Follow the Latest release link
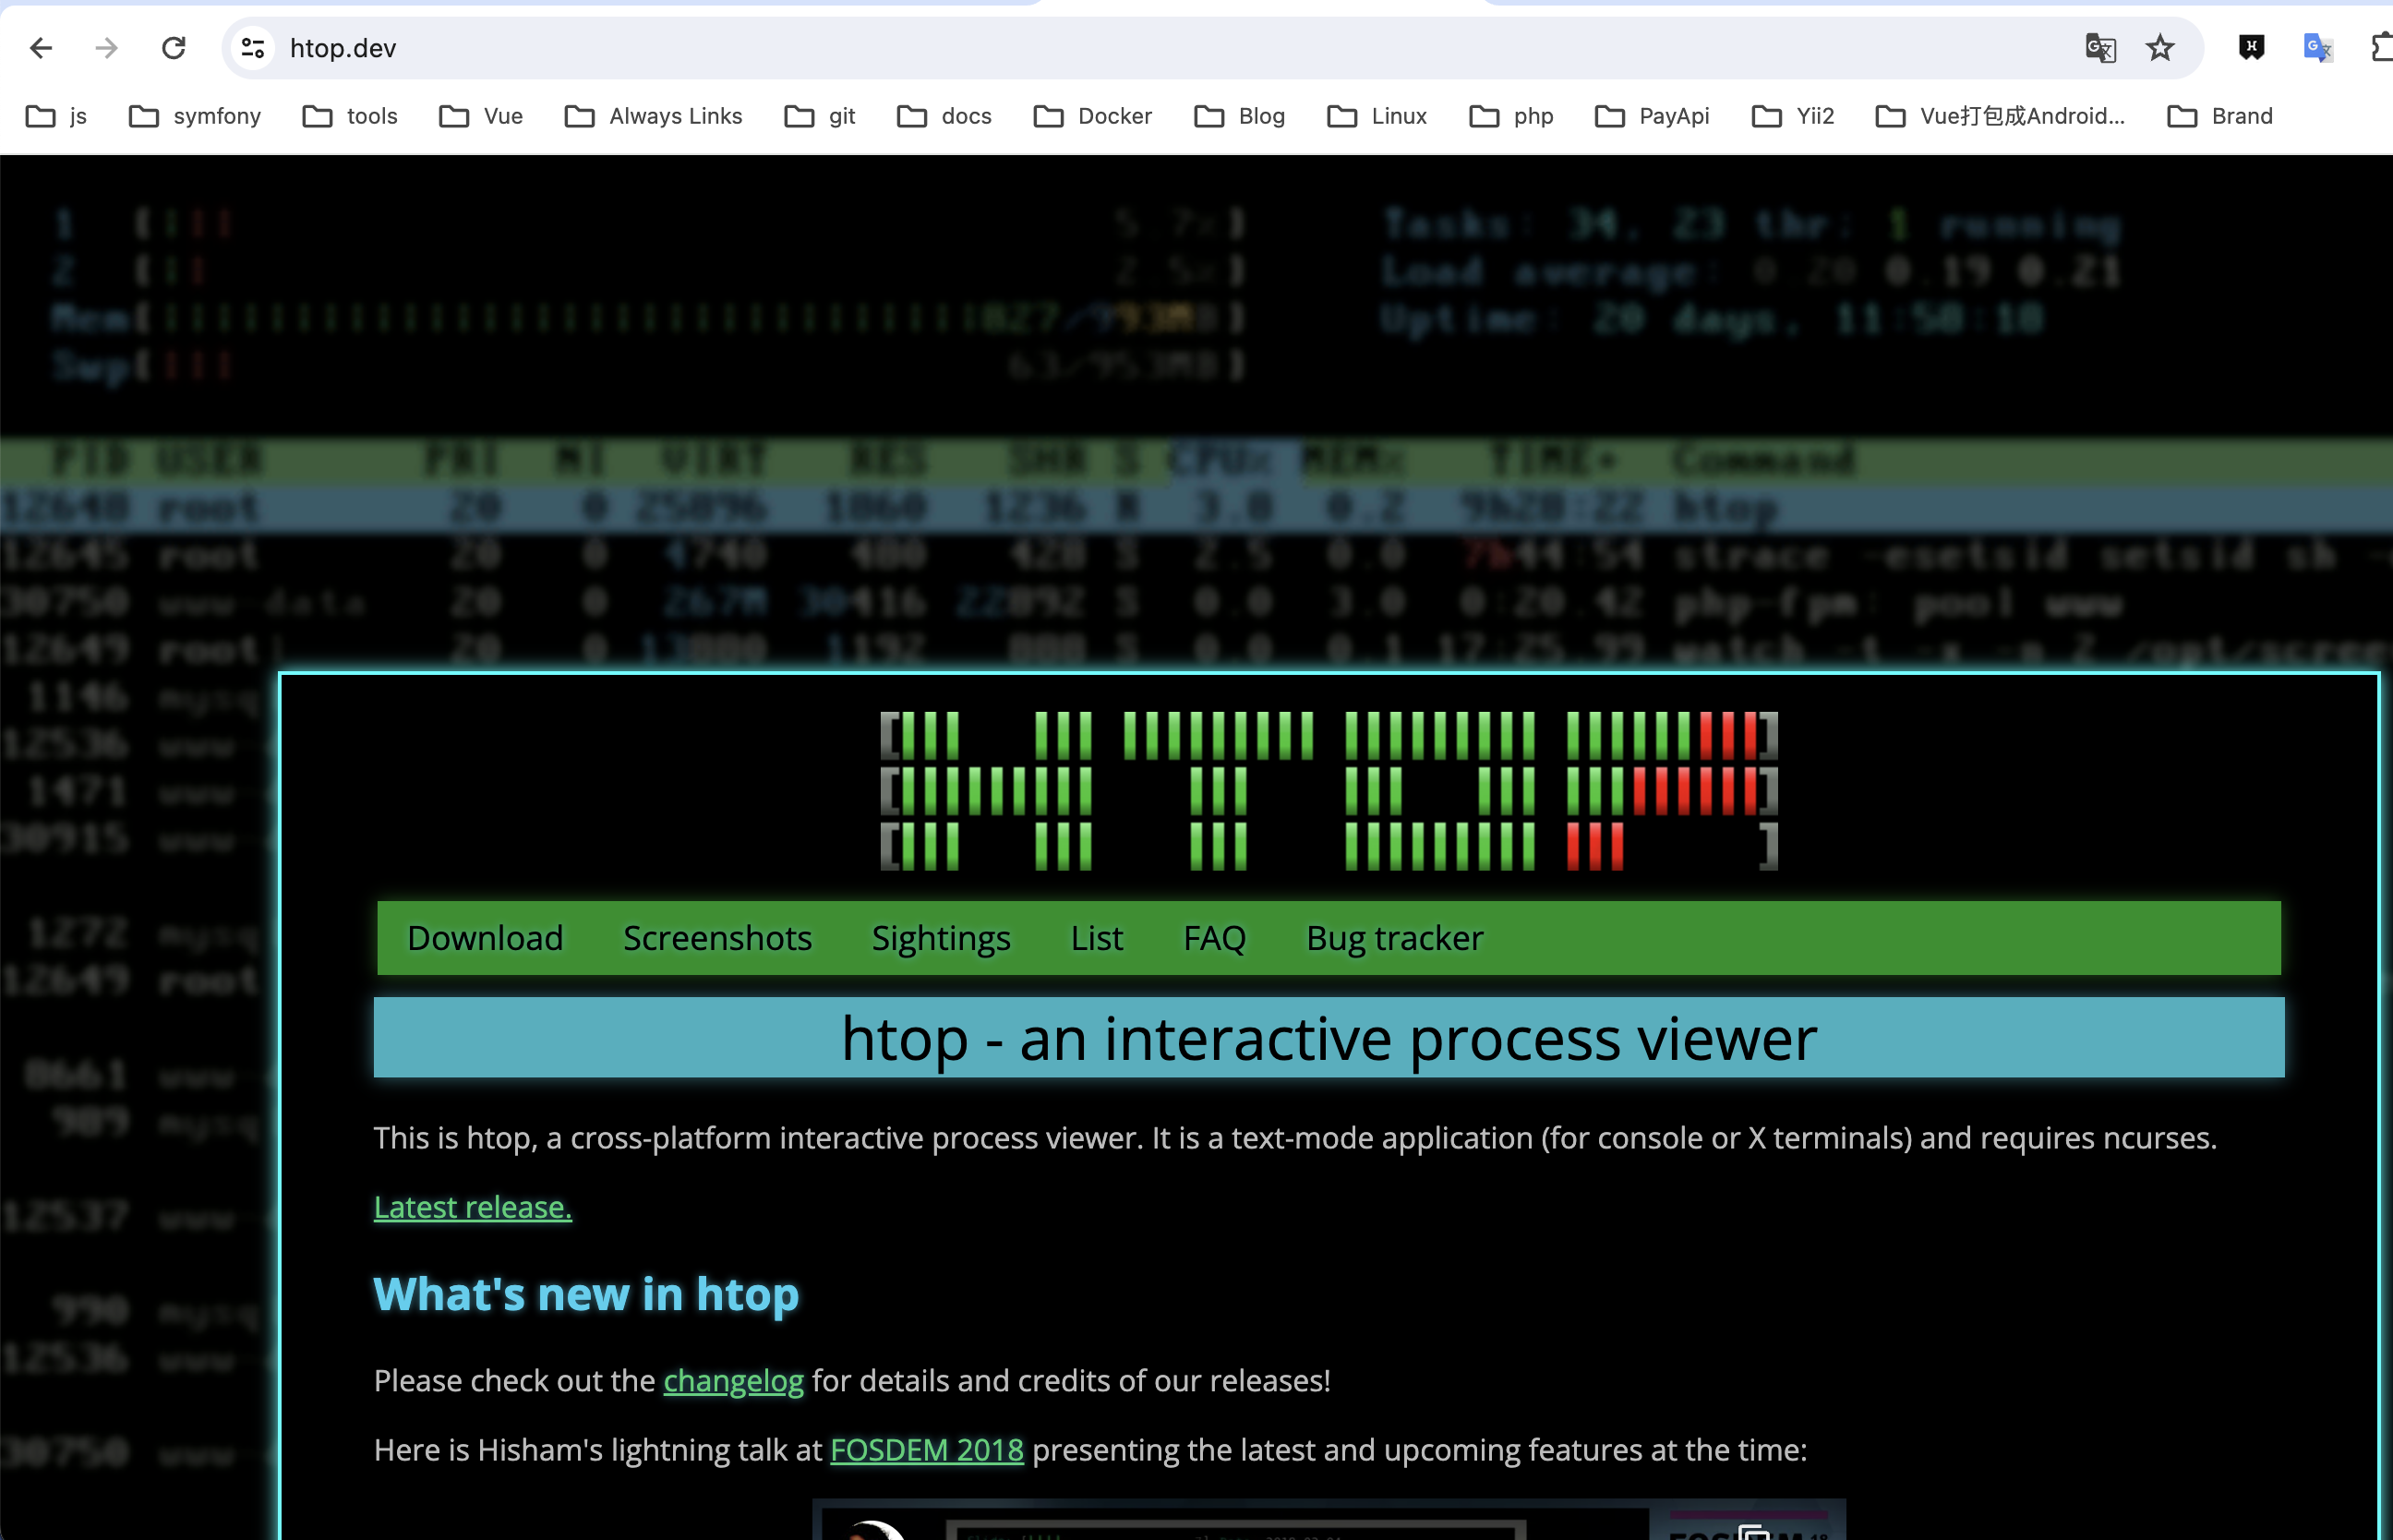Screen dimensions: 2393x1540 [472, 1207]
